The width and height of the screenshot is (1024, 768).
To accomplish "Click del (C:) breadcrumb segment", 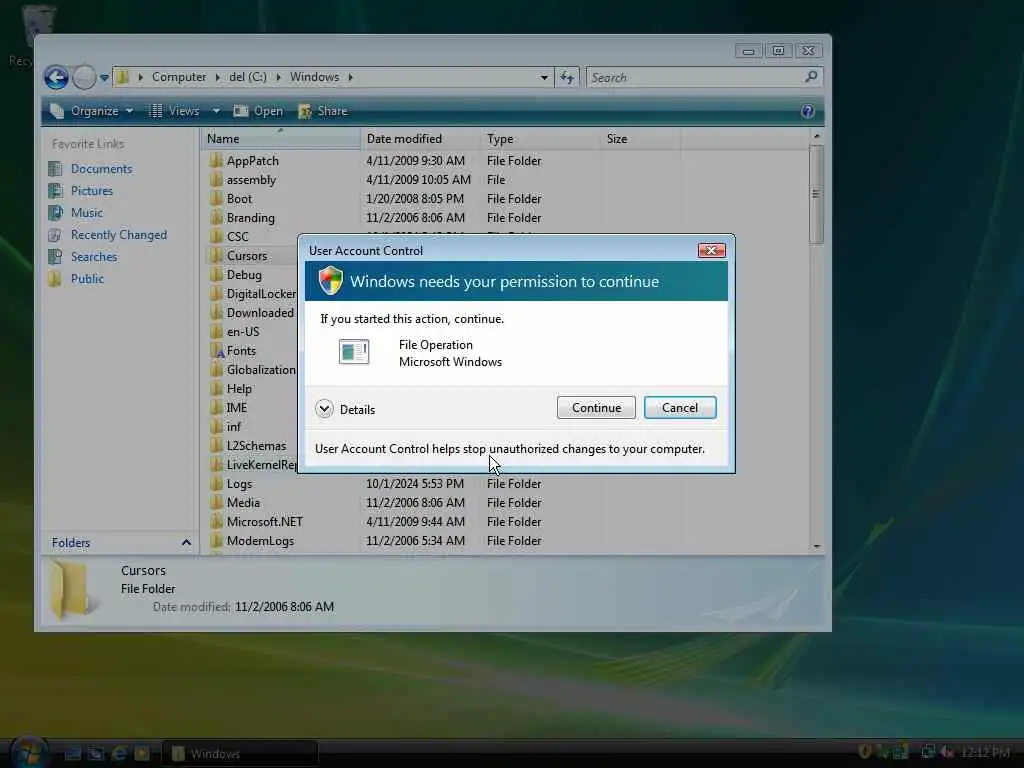I will [x=248, y=77].
